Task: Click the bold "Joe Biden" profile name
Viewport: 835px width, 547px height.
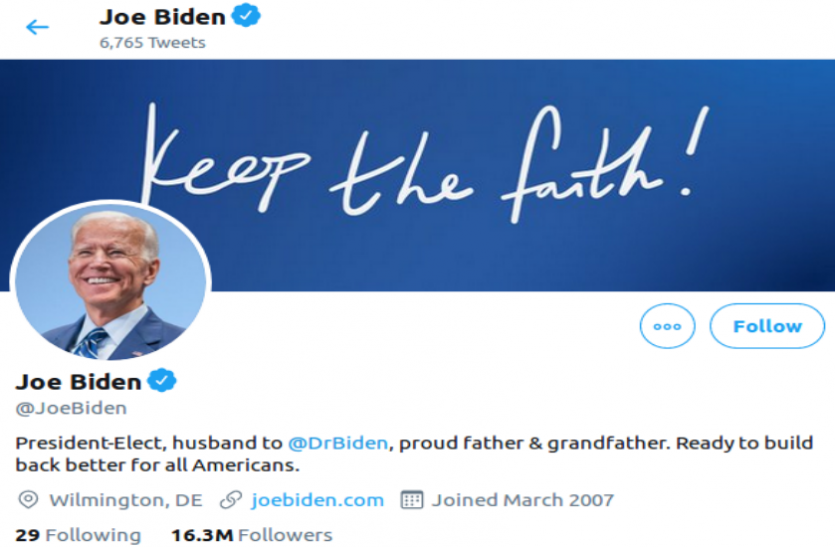Action: (x=78, y=381)
